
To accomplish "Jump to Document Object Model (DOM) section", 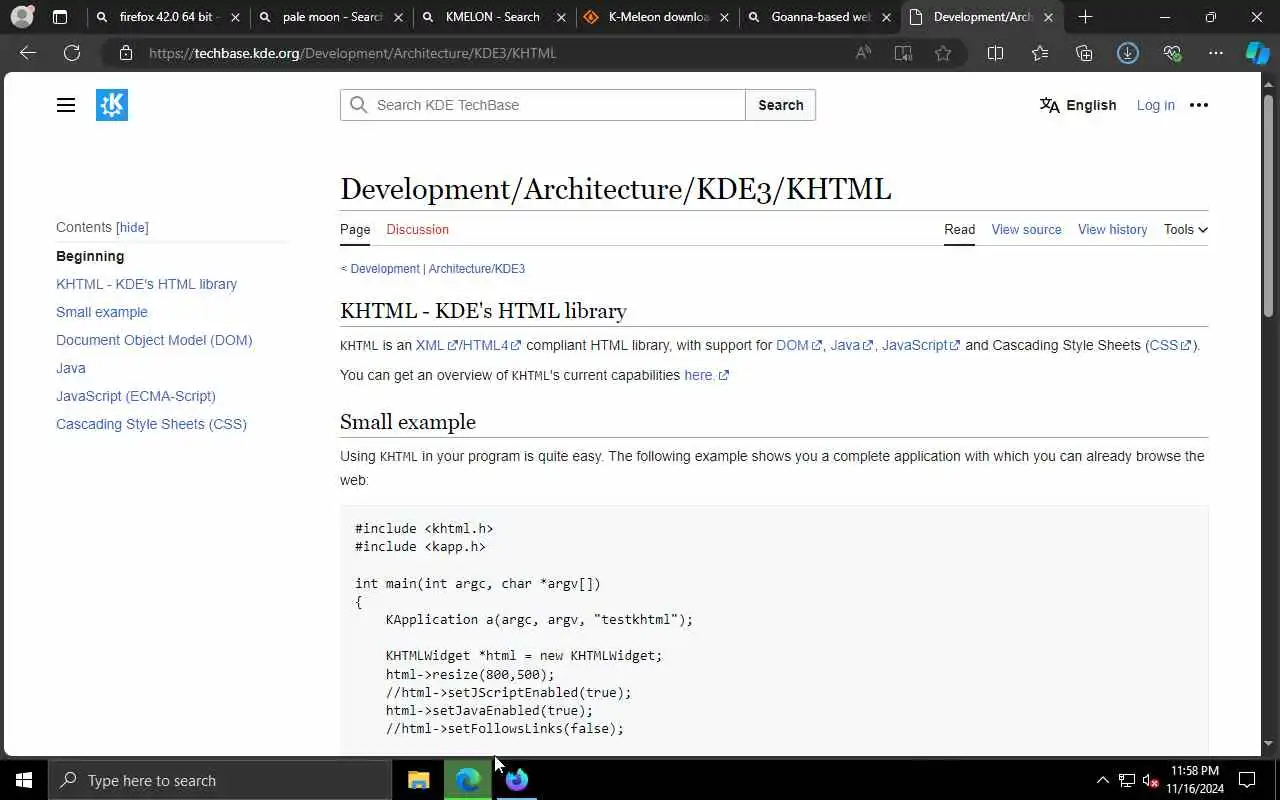I will [x=154, y=340].
